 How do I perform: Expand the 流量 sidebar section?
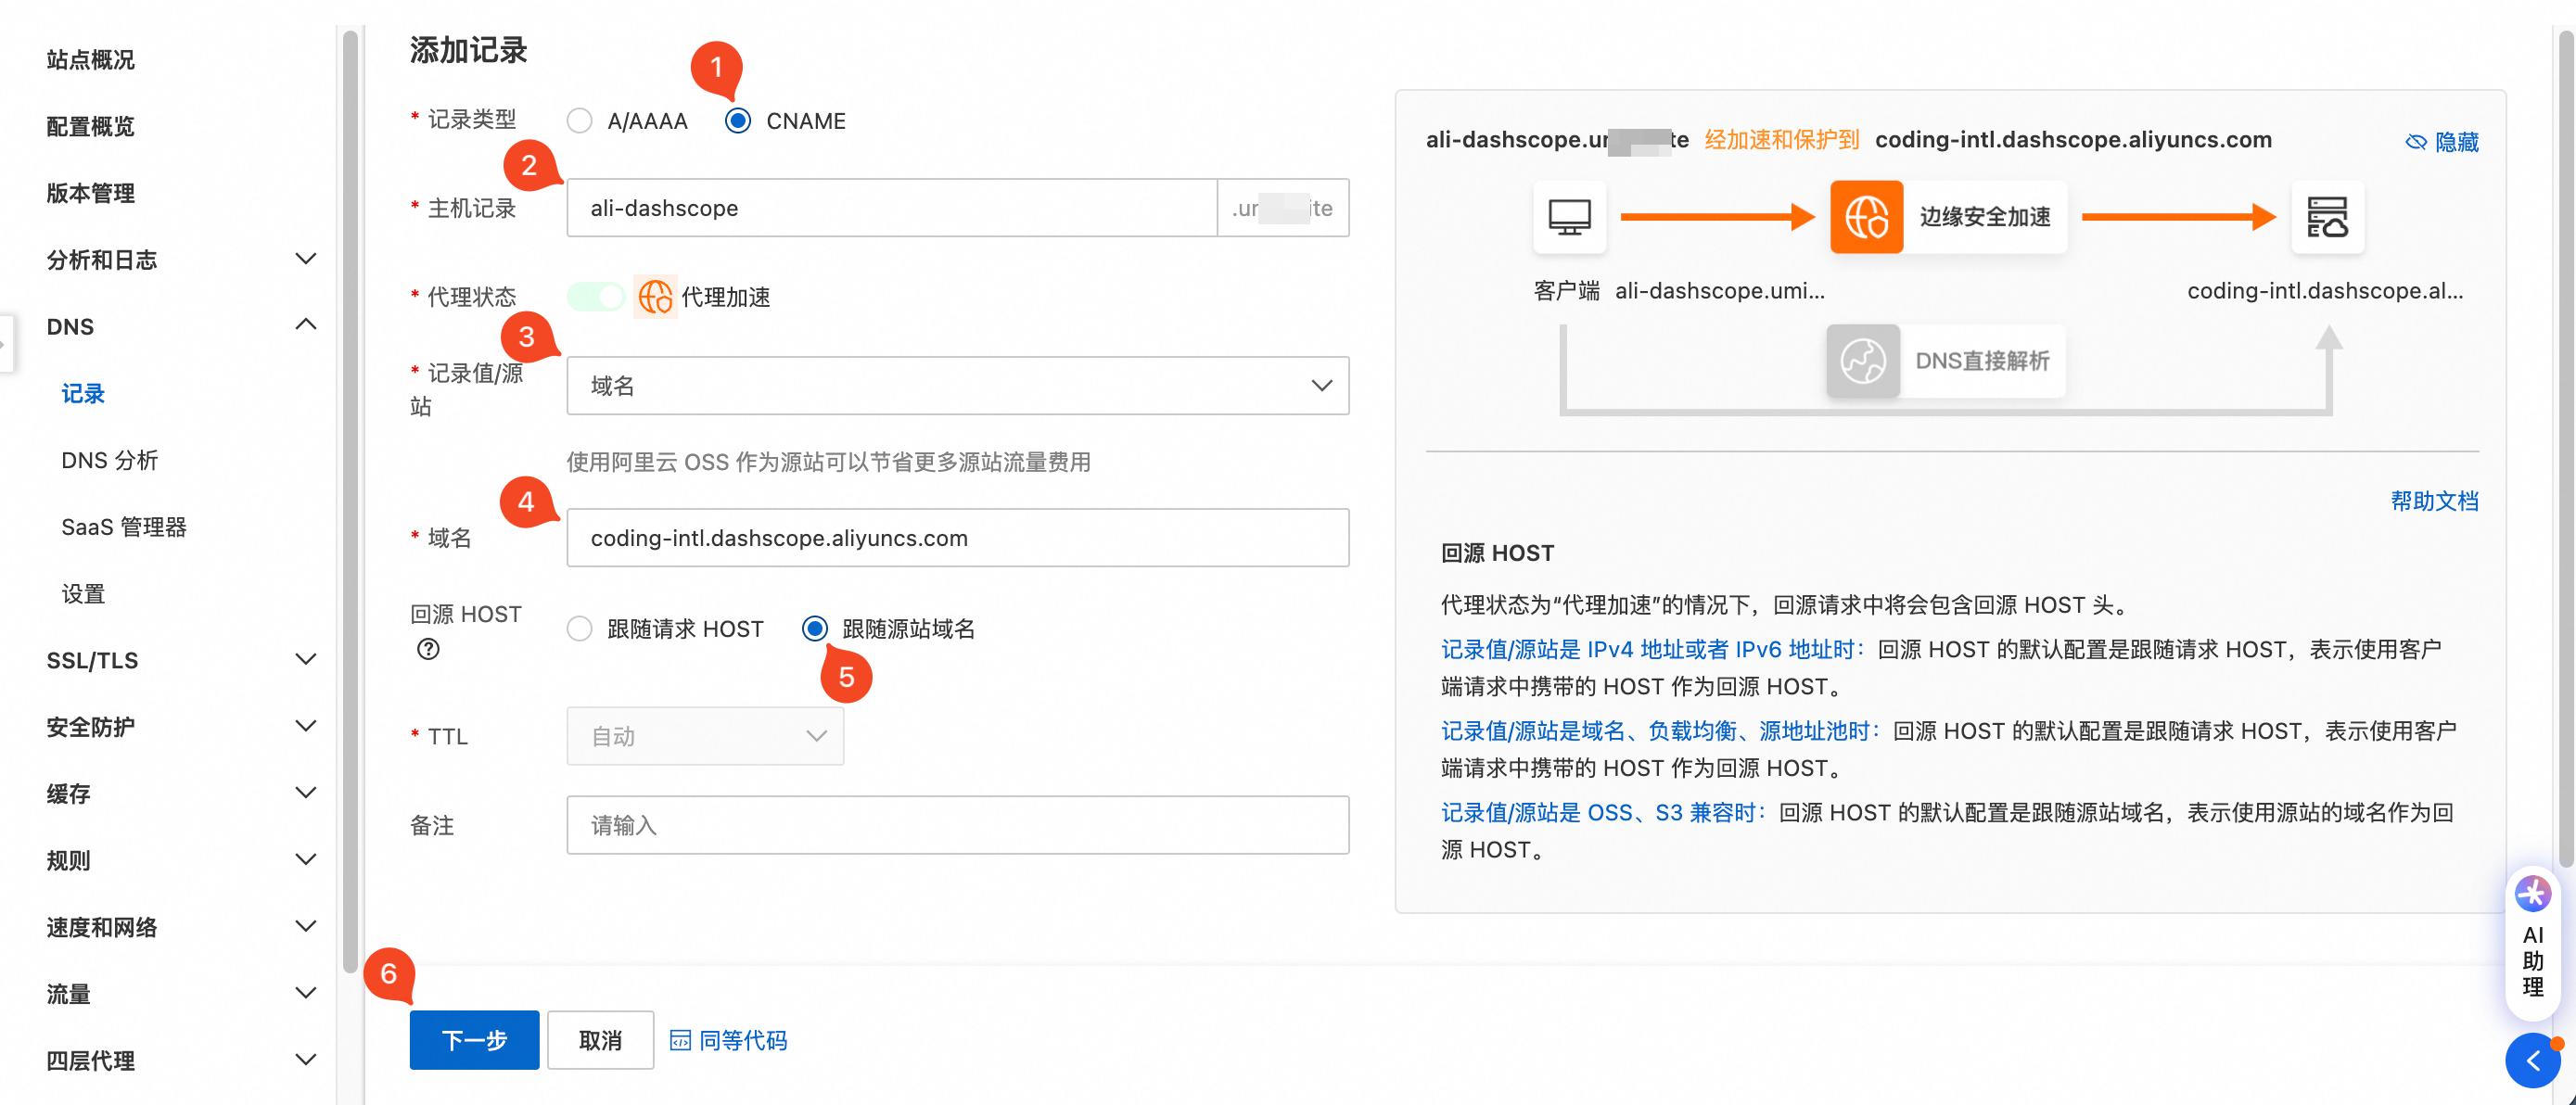tap(306, 994)
